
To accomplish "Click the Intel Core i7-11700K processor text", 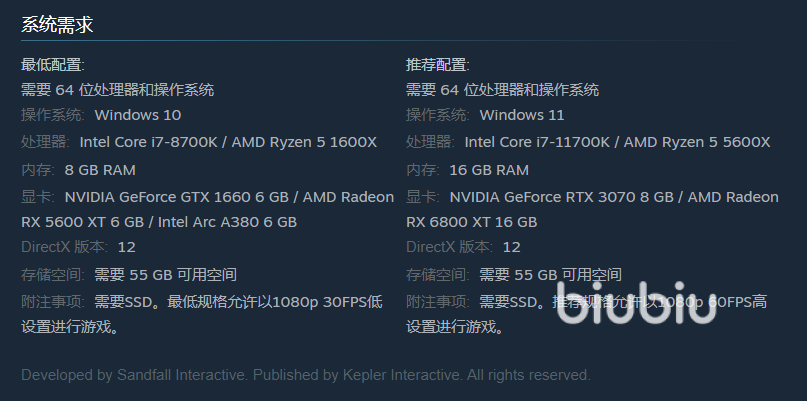I will pyautogui.click(x=539, y=142).
